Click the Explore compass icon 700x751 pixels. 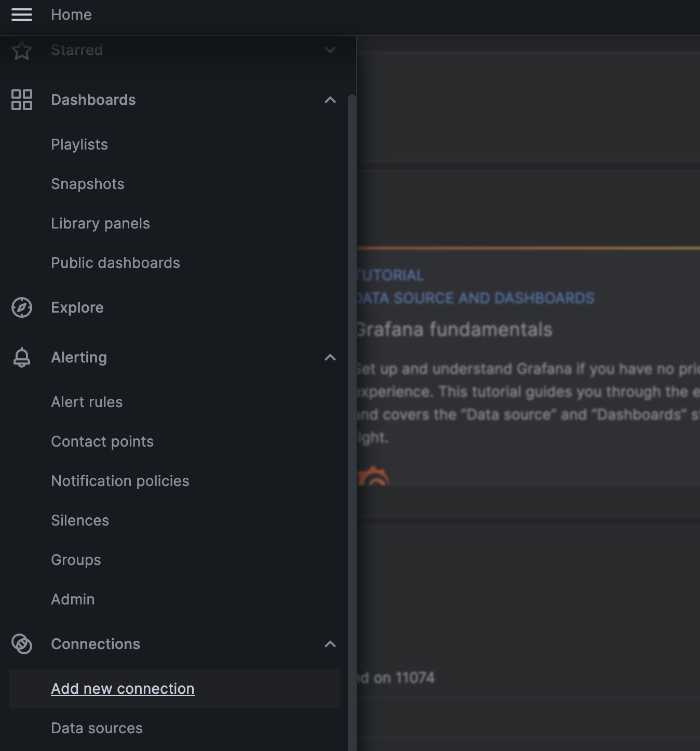click(22, 307)
